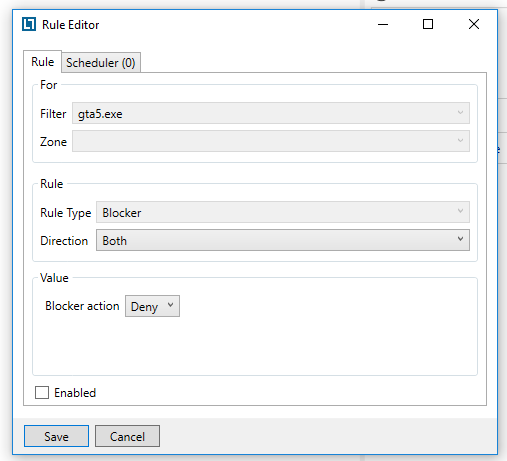The width and height of the screenshot is (507, 461).
Task: Open the Filter combo box showing gta5.exe
Action: tap(271, 113)
